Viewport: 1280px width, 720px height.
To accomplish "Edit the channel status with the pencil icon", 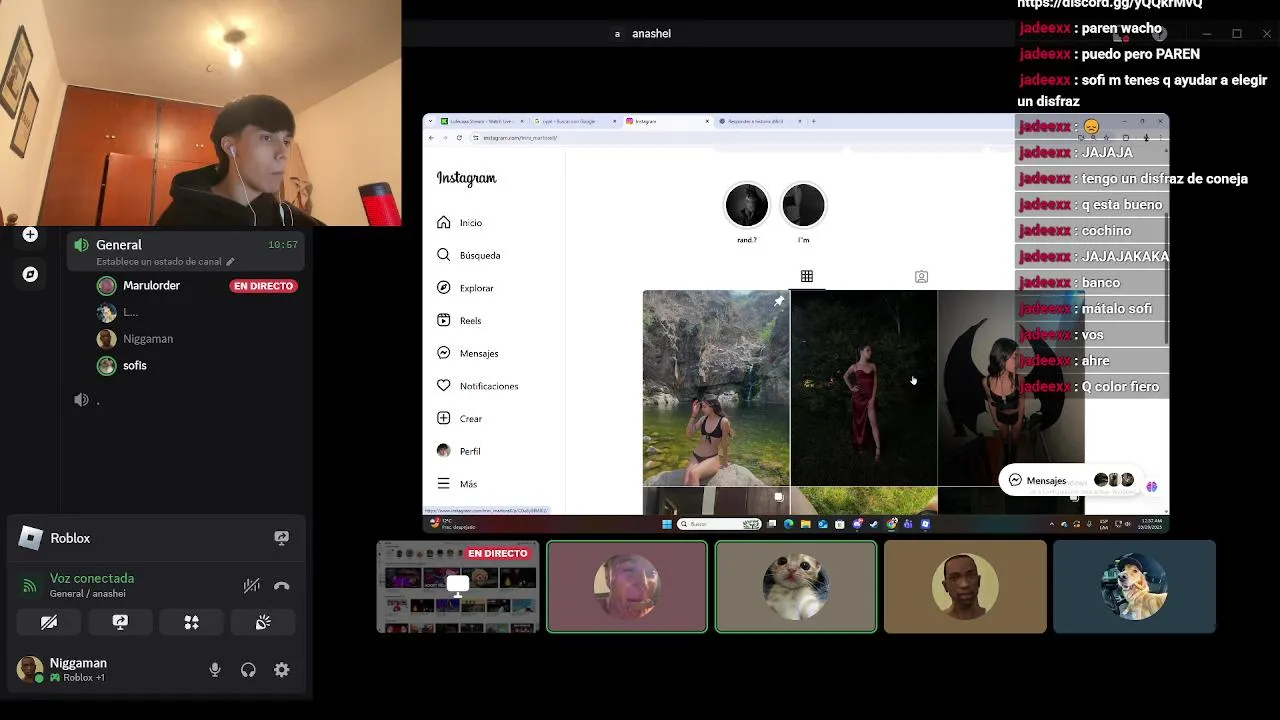I will (x=230, y=262).
